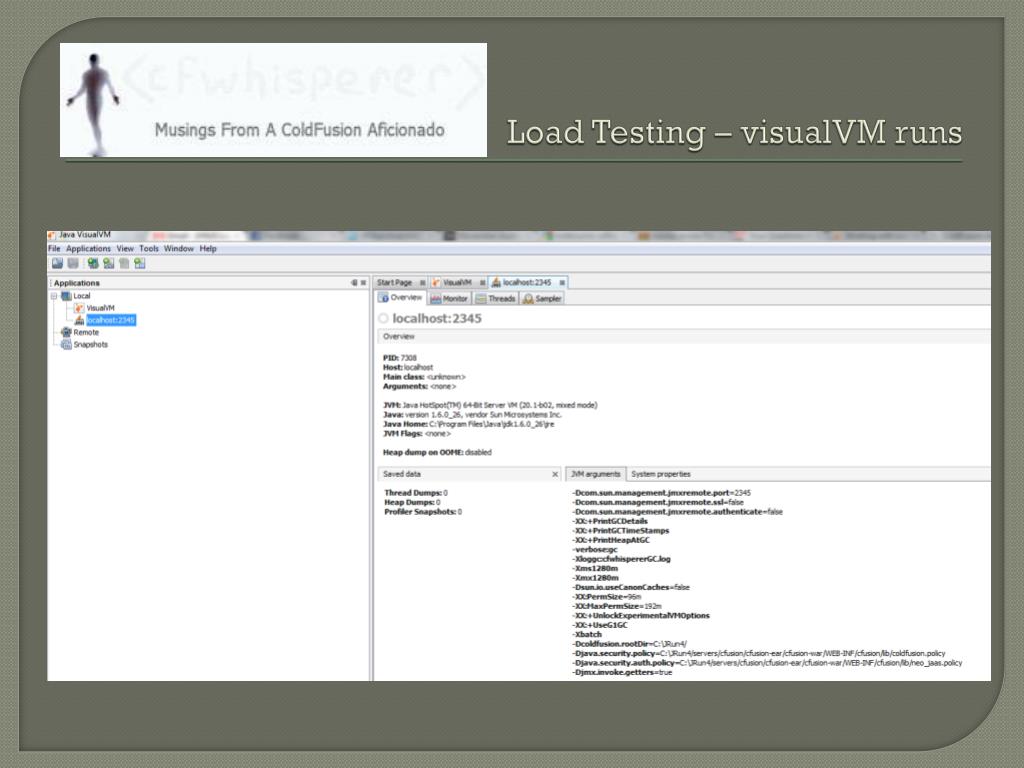Switch to the System properties tab
This screenshot has height=768, width=1024.
pos(661,474)
